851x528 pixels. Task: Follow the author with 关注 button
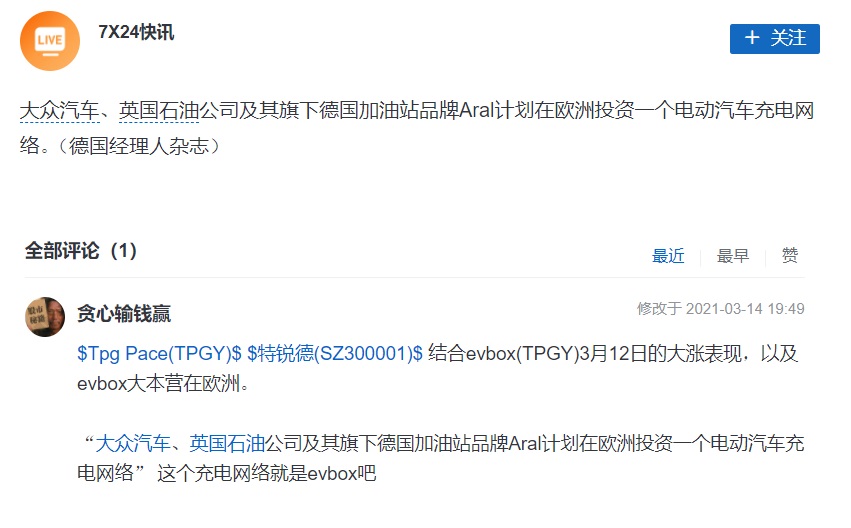(x=774, y=39)
